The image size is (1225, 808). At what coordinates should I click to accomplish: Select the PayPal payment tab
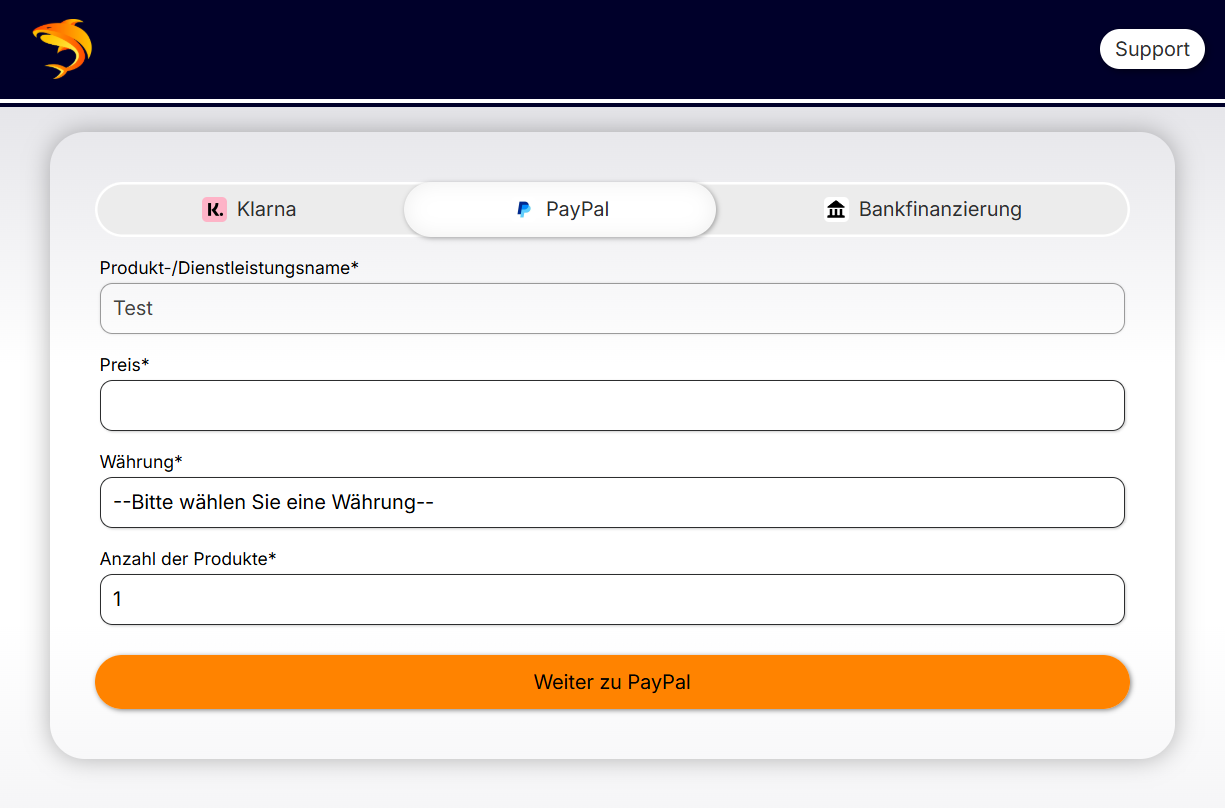560,209
